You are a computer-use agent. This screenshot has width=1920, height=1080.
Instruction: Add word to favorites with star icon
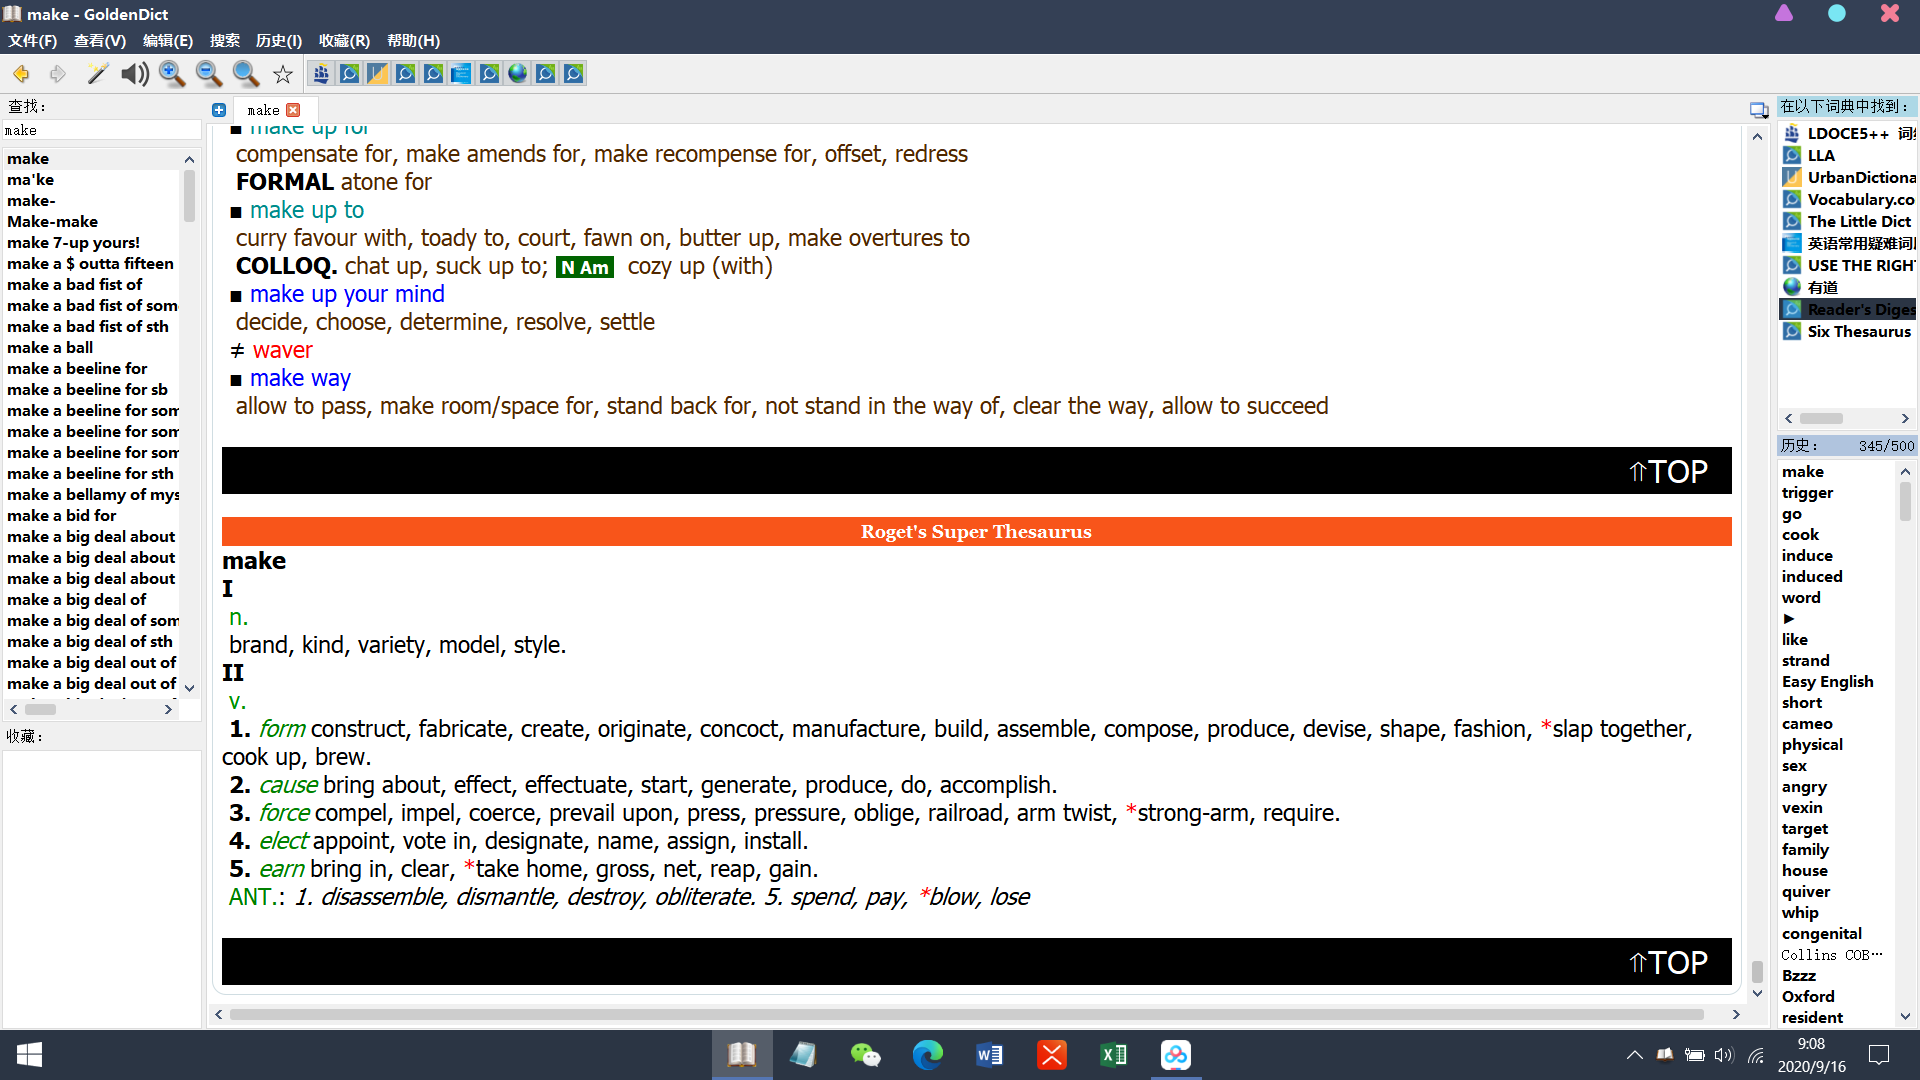pyautogui.click(x=283, y=73)
